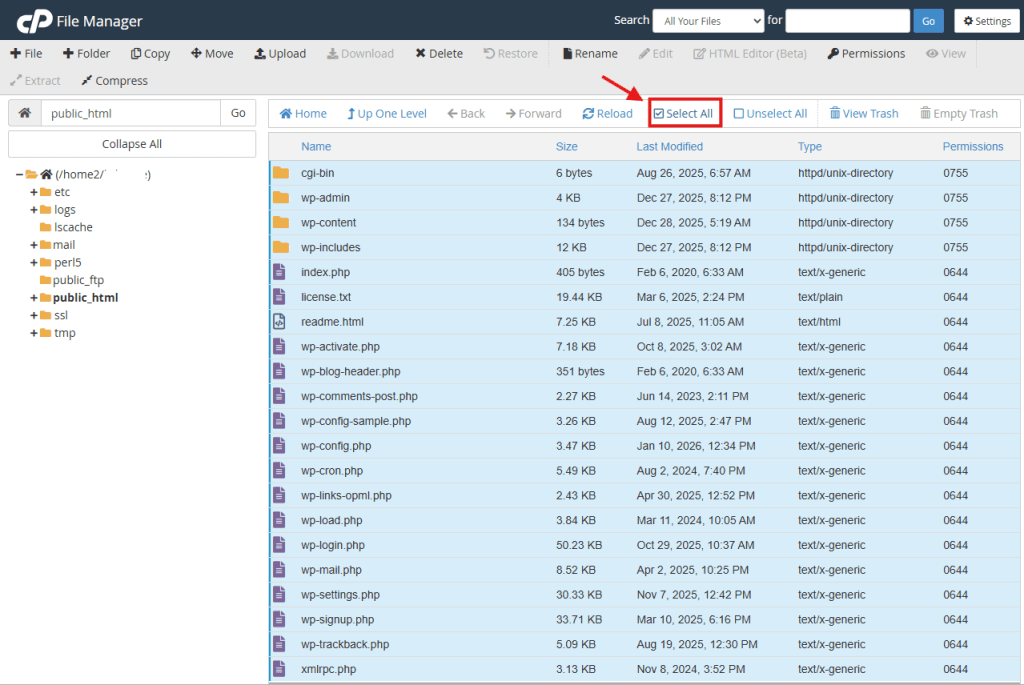
Task: Expand the etc folder in tree
Action: point(34,192)
